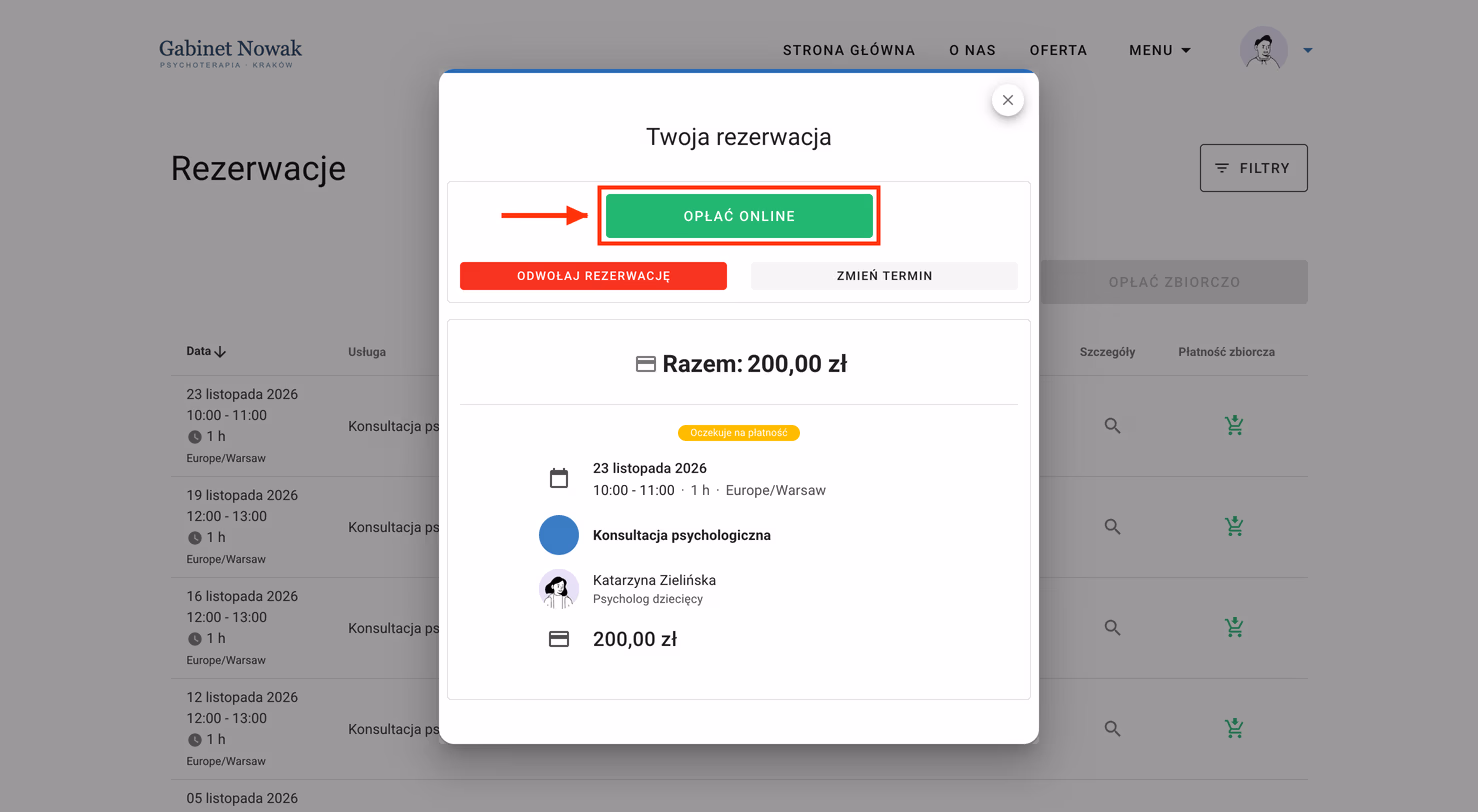Click the 19 listopada 2026 date in table

pyautogui.click(x=242, y=495)
